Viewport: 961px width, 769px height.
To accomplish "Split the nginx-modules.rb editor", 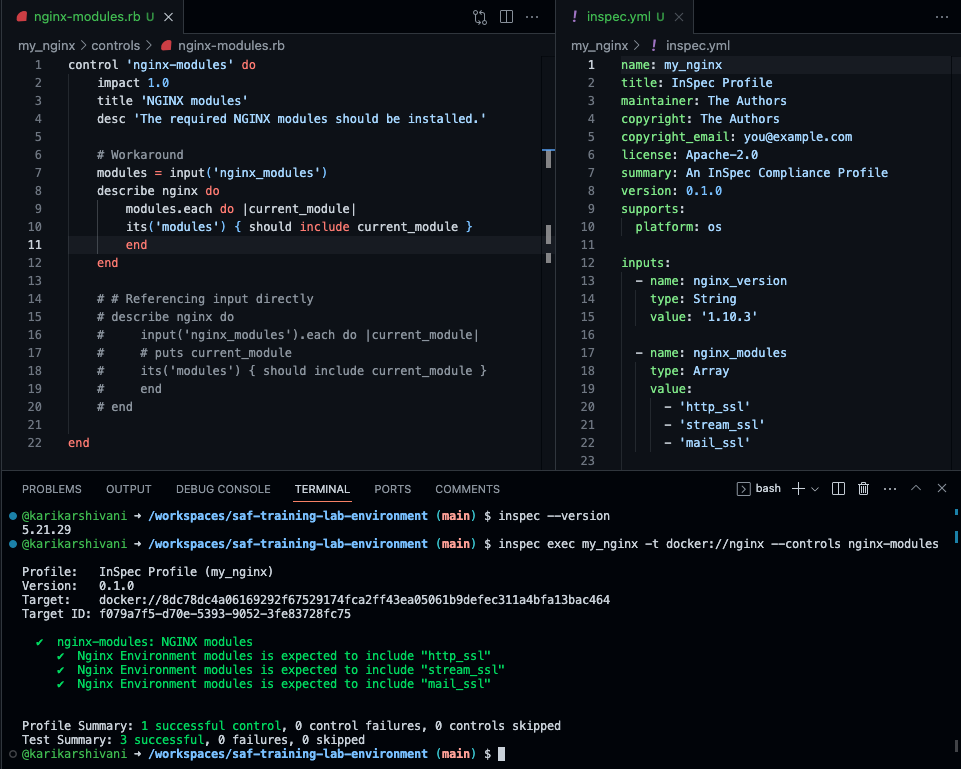I will 505,17.
